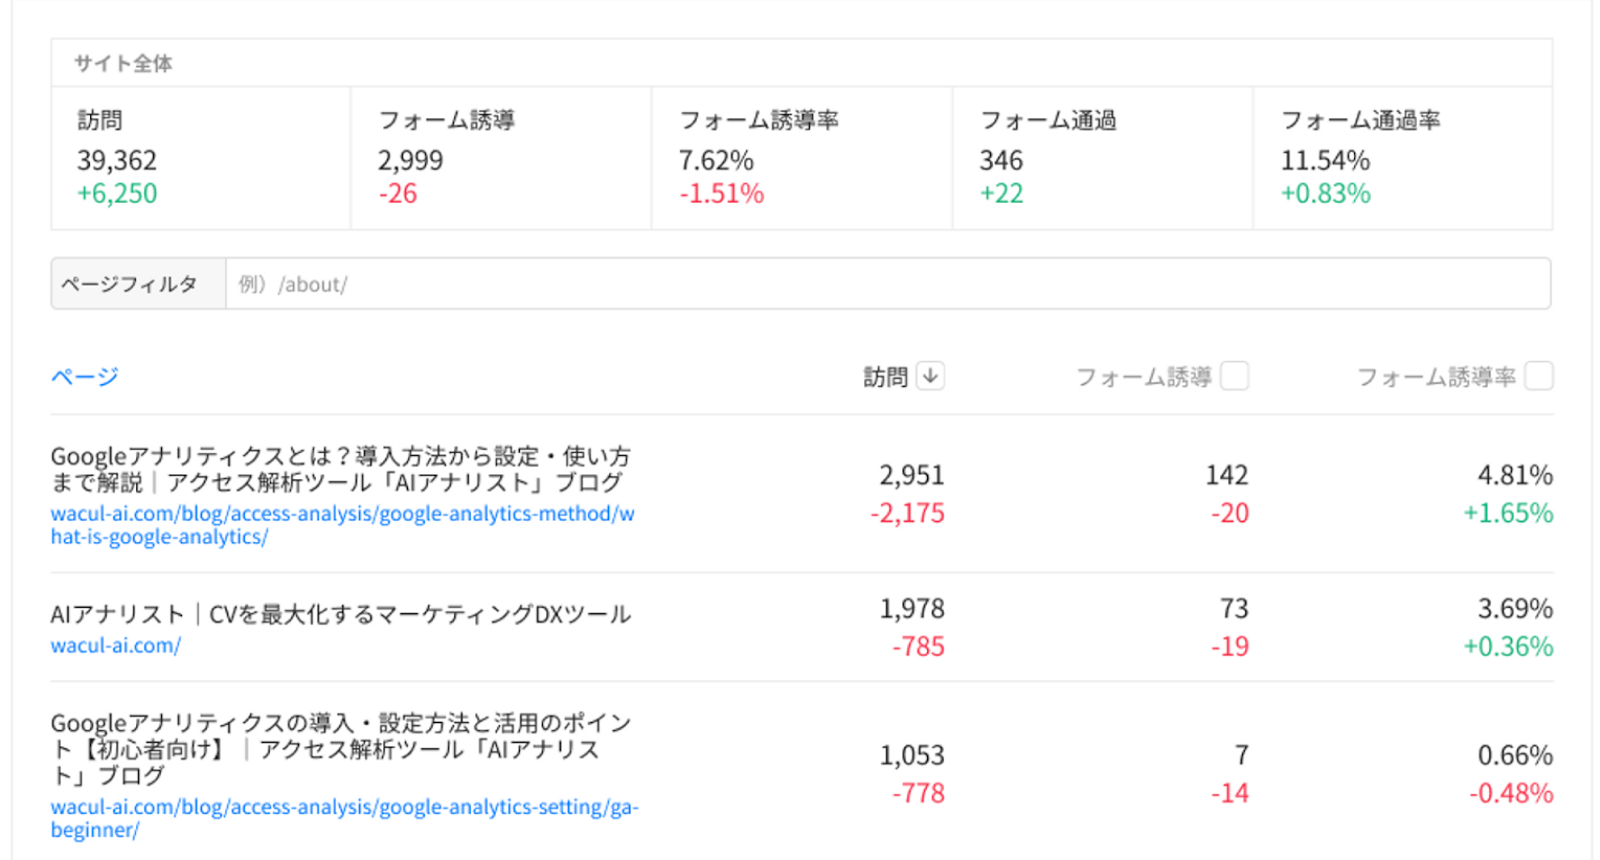The image size is (1600, 860).
Task: Select the フォーム誘導 summary card showing 2,999
Action: pyautogui.click(x=500, y=158)
